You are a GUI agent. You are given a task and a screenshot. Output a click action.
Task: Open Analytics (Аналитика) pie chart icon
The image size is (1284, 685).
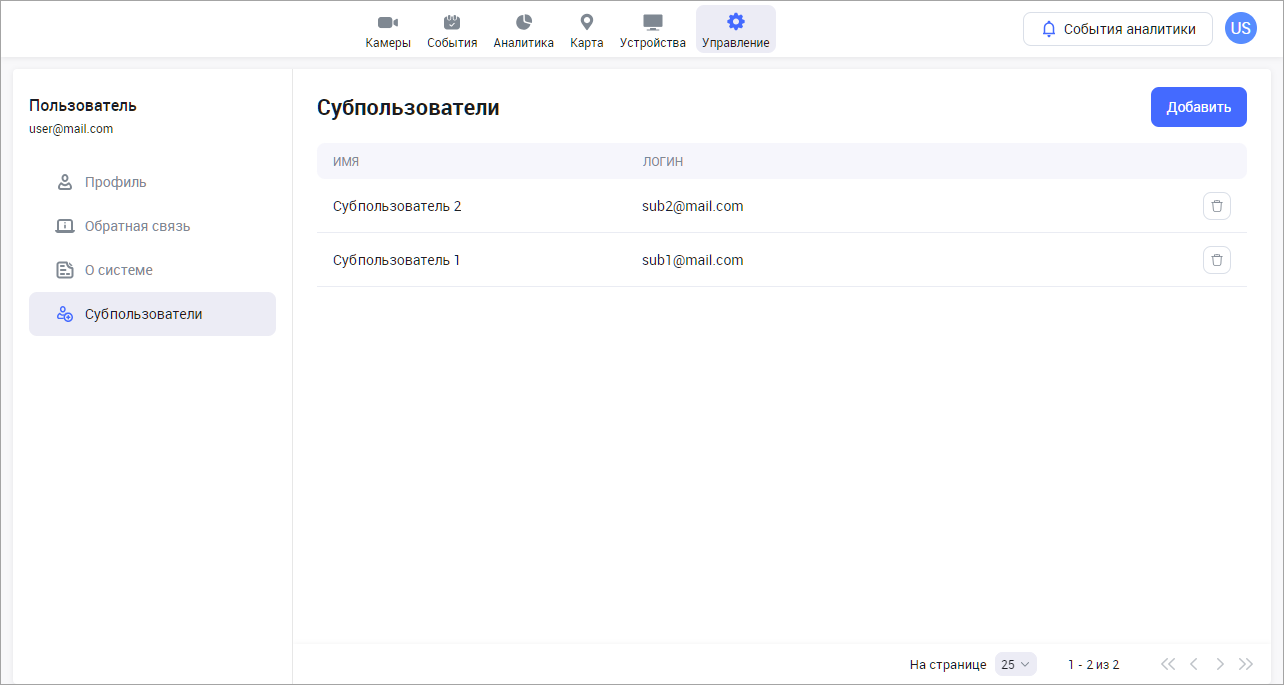[523, 31]
